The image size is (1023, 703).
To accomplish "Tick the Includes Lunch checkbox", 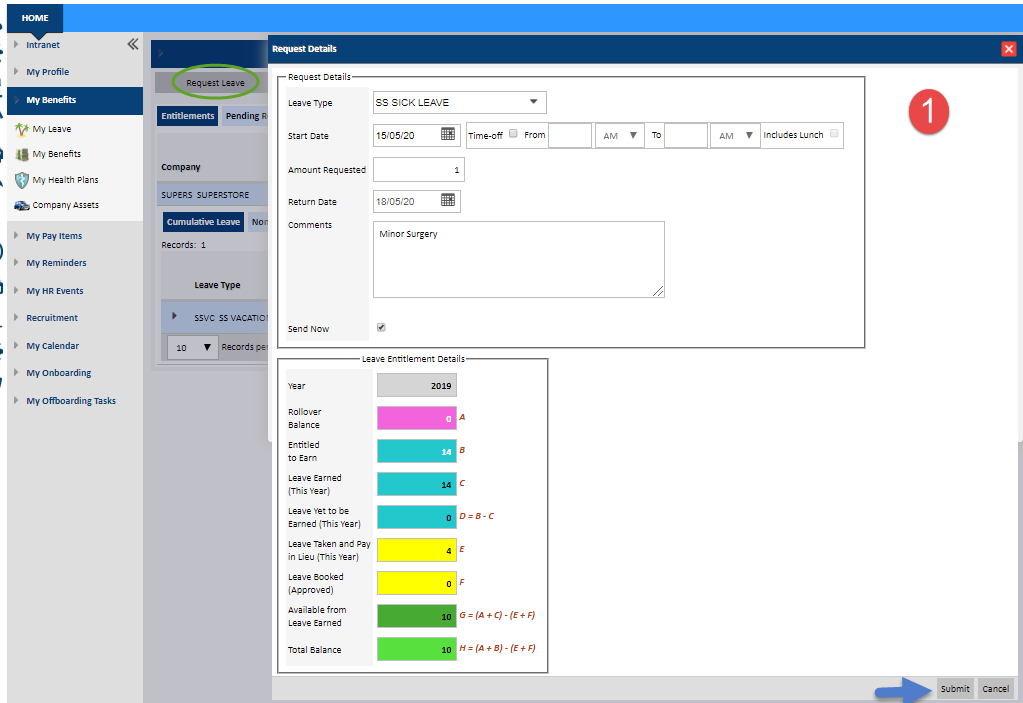I will [x=834, y=134].
